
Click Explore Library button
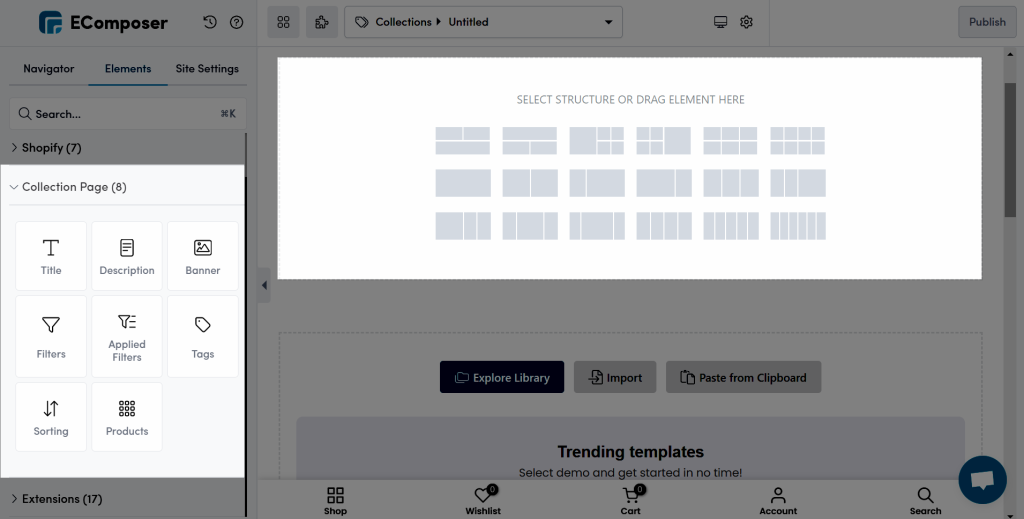(x=502, y=377)
